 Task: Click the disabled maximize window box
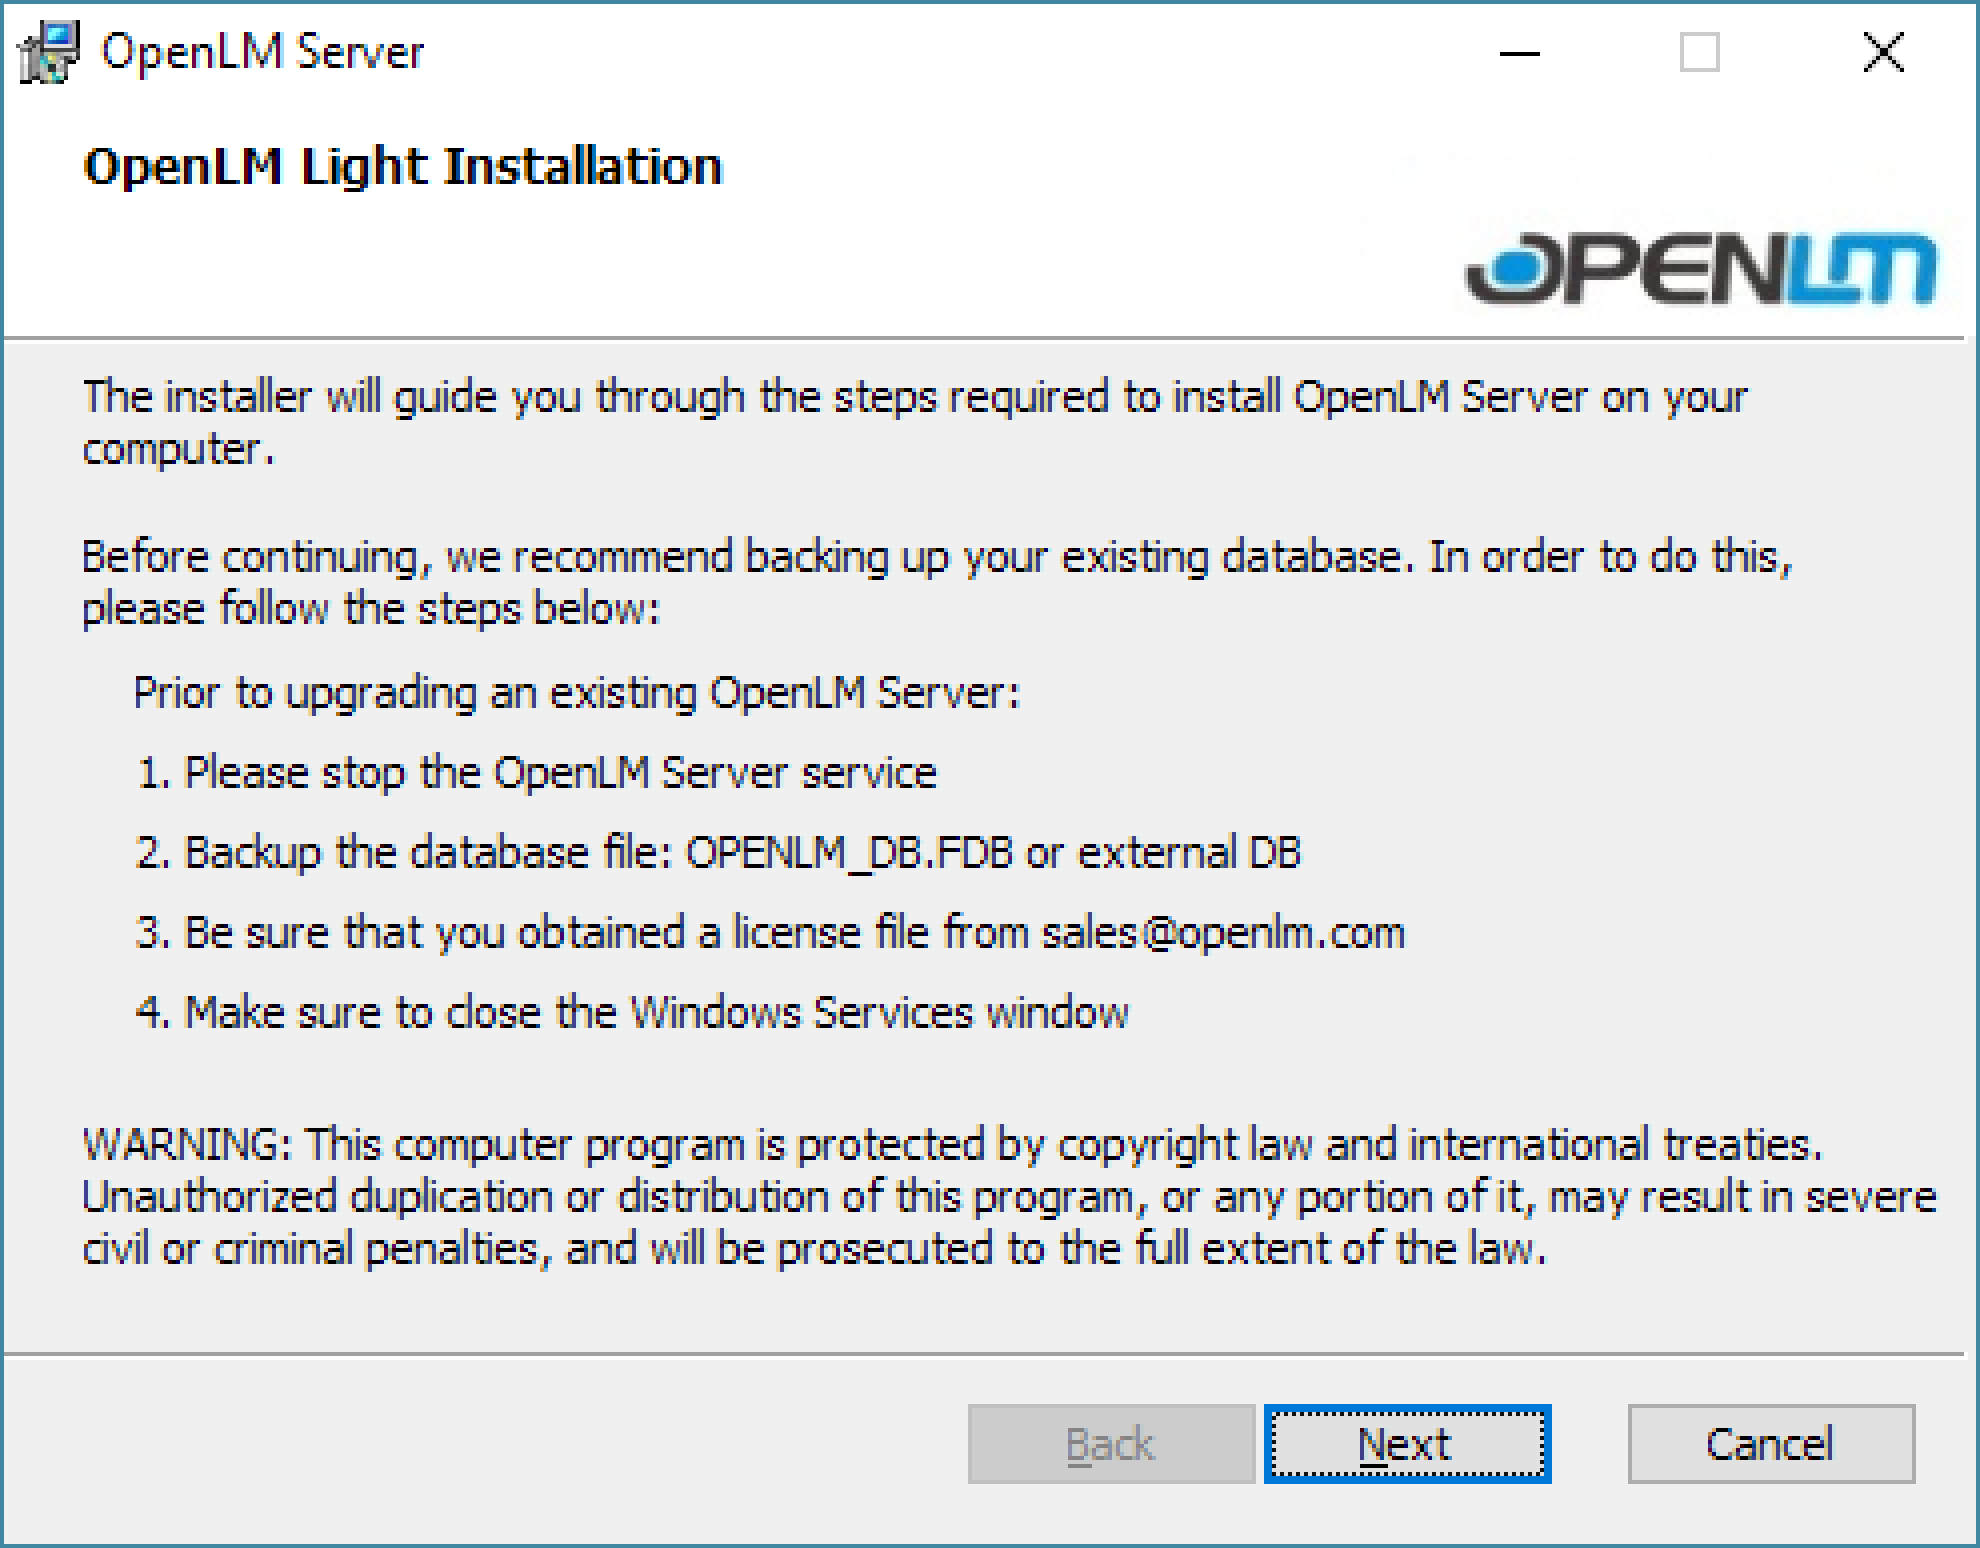coord(1699,53)
